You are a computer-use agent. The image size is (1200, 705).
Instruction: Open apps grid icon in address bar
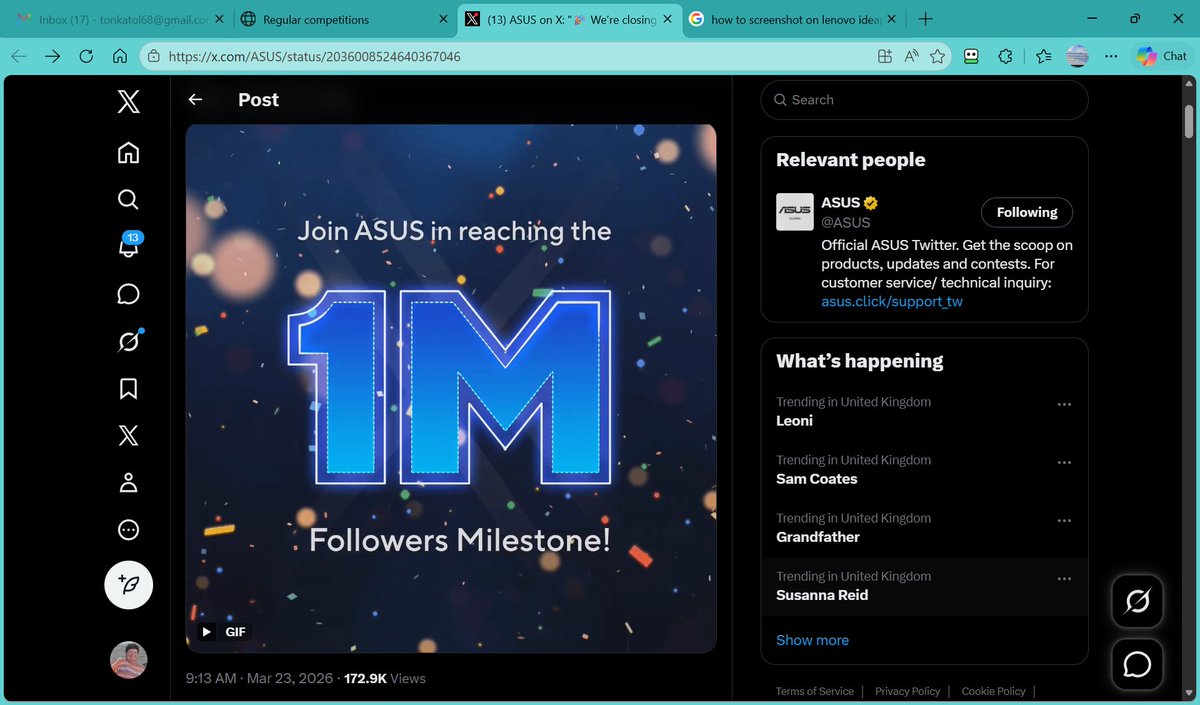click(885, 57)
